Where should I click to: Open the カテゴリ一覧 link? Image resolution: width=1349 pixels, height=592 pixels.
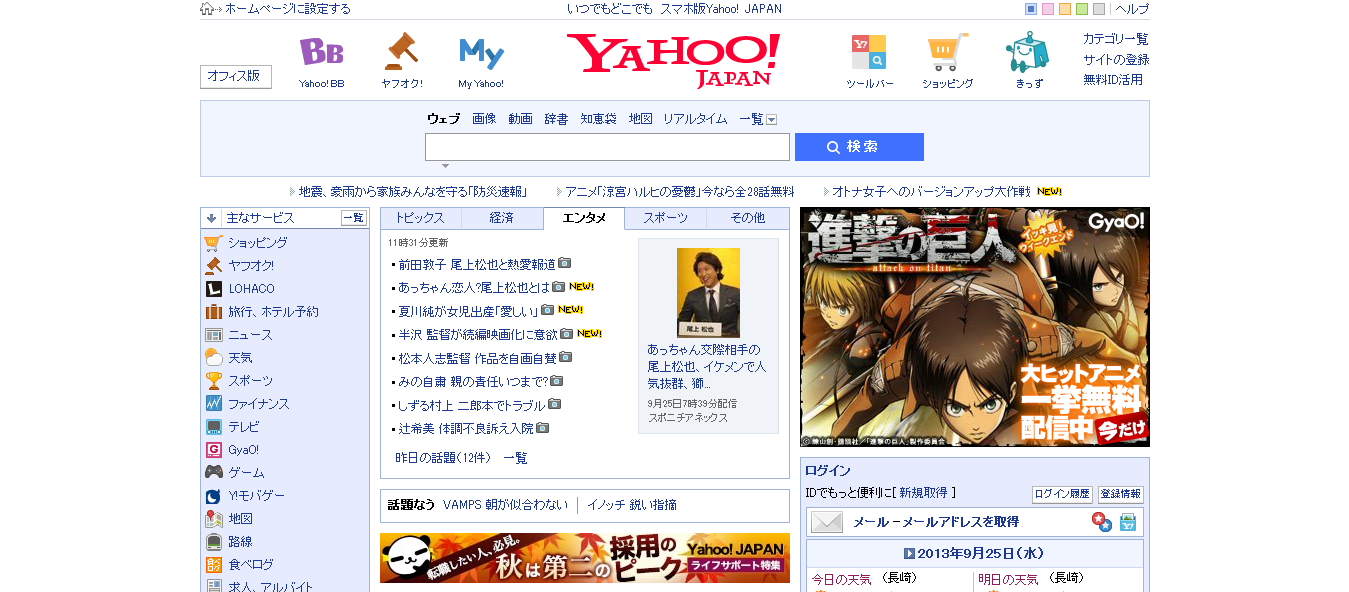[1116, 39]
